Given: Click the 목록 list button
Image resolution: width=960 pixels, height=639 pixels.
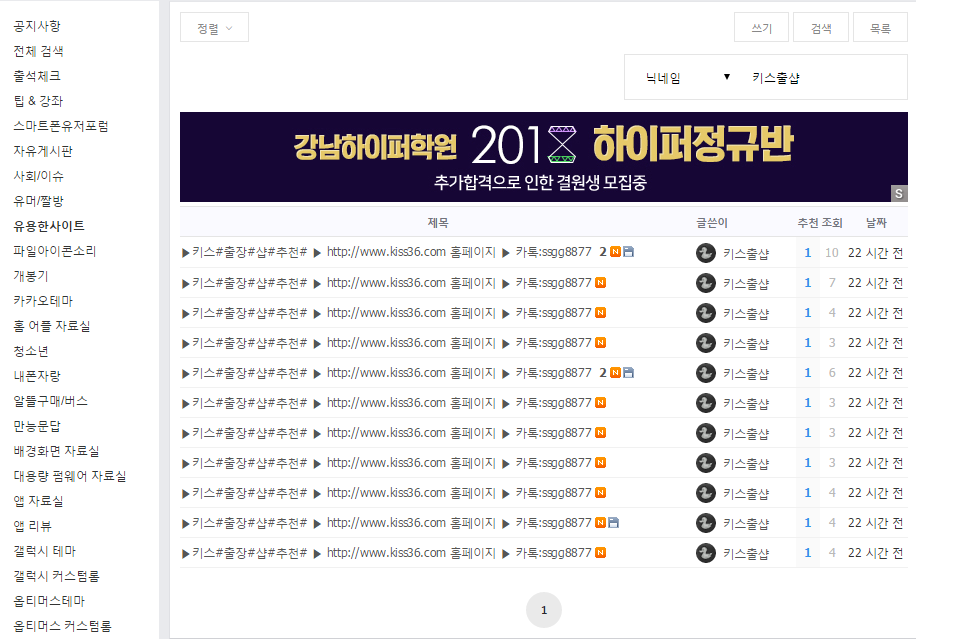Looking at the screenshot, I should [880, 28].
